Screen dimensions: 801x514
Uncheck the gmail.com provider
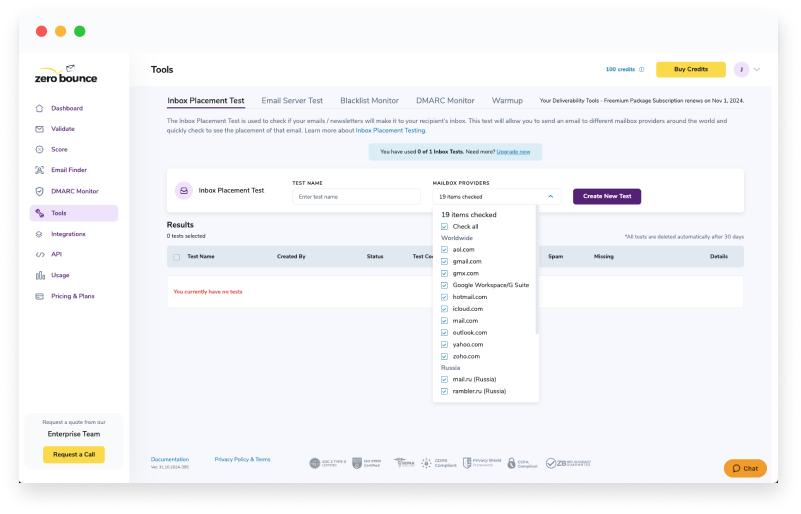pyautogui.click(x=444, y=262)
